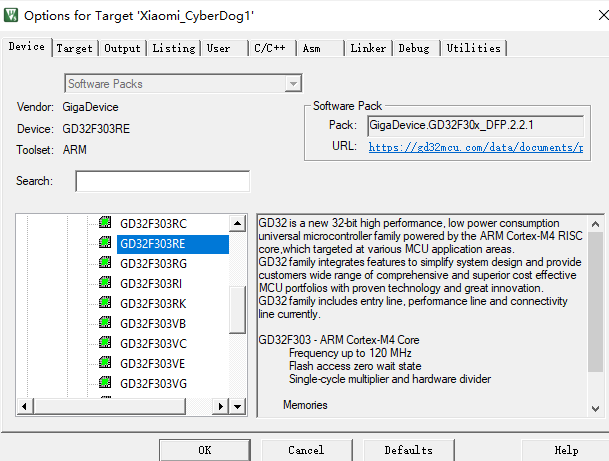Click device list scroll down arrow

point(237,407)
